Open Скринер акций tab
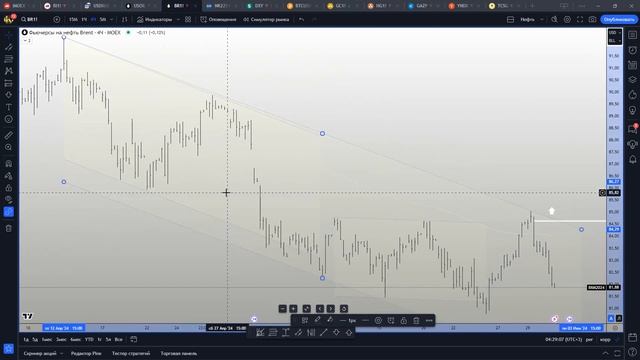This screenshot has height=360, width=640. point(40,353)
